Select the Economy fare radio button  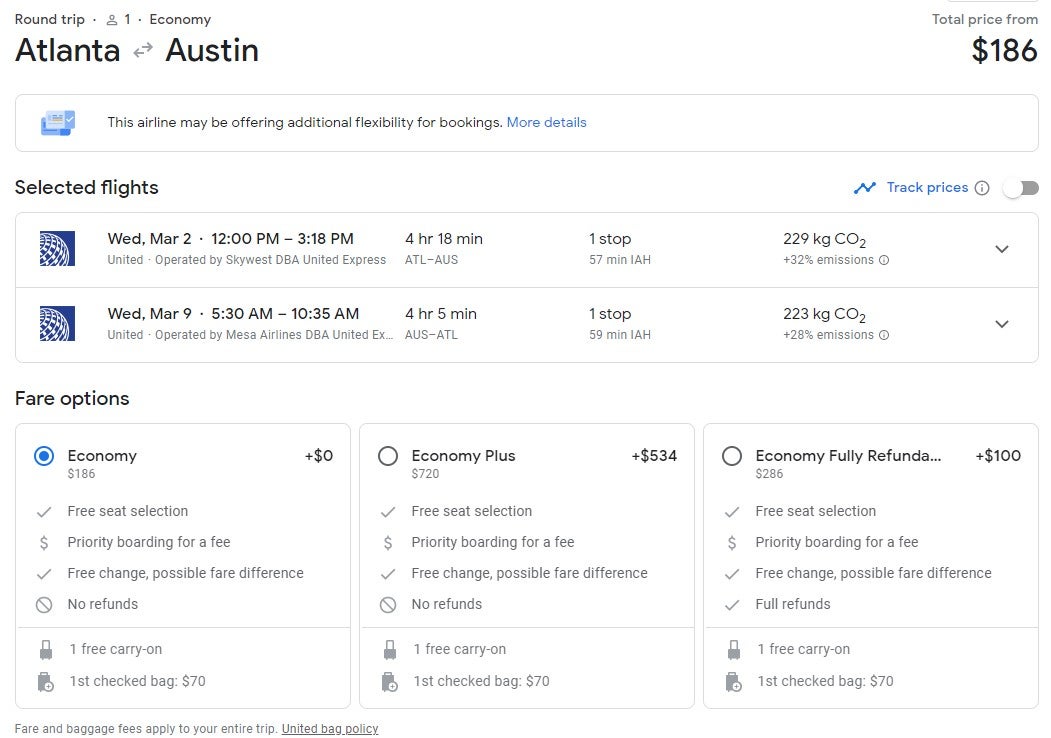pyautogui.click(x=44, y=456)
